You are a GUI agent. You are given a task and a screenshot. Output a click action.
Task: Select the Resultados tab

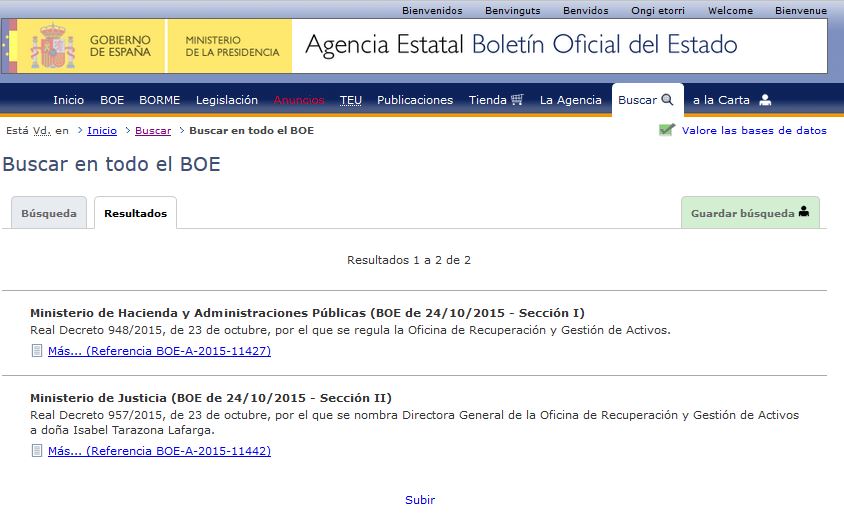pos(135,214)
